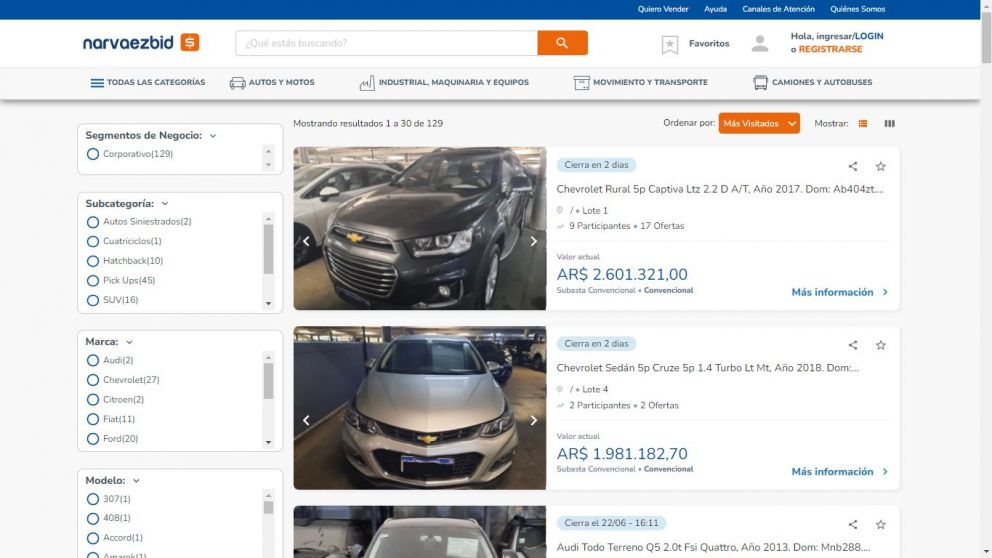992x558 pixels.
Task: Favorite the Chevrolet Captiva listing star
Action: coord(881,166)
